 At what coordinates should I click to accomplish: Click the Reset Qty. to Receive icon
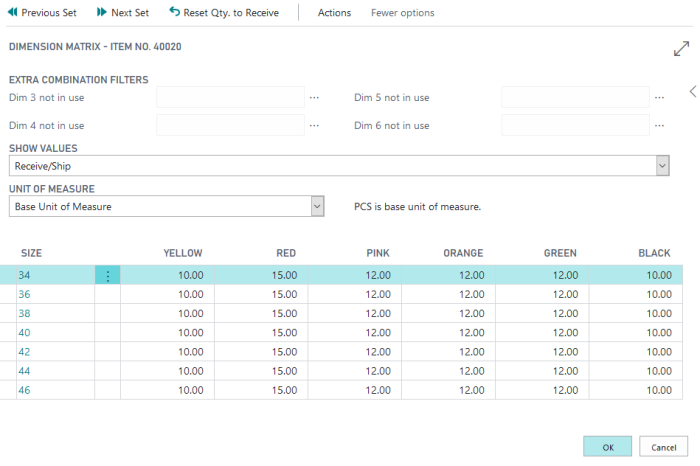(x=175, y=13)
